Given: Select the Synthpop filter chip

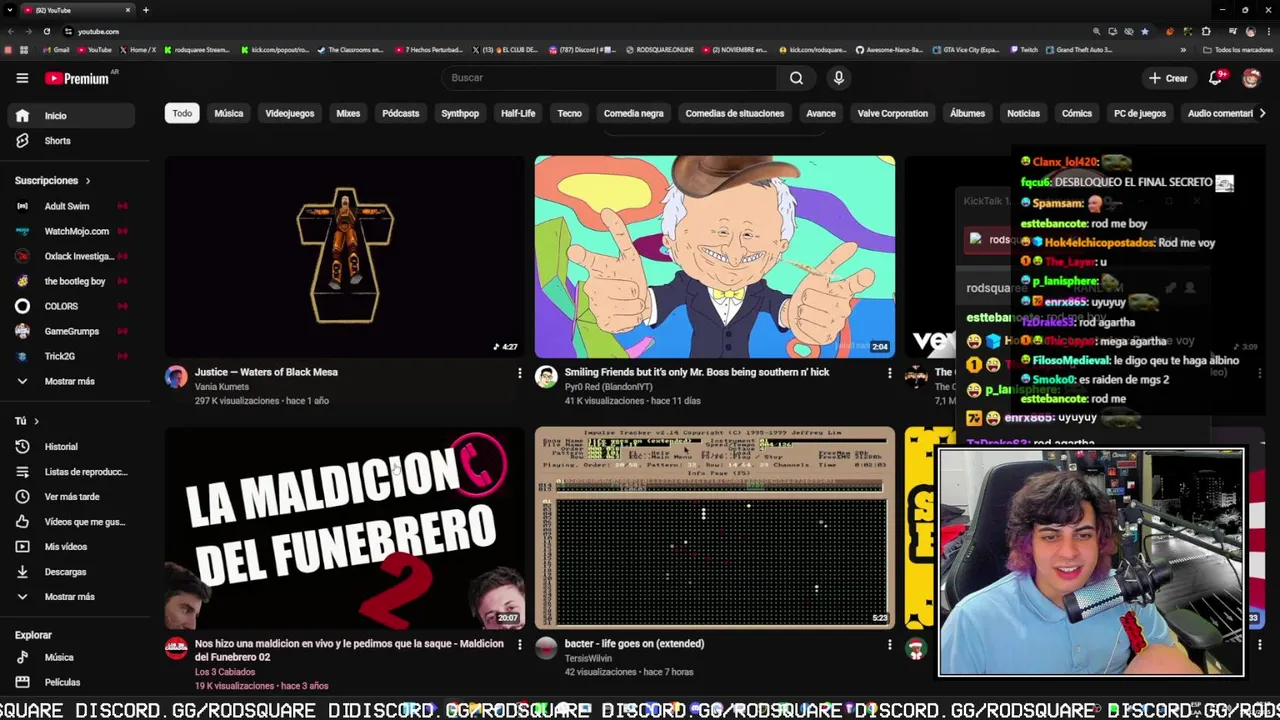Looking at the screenshot, I should point(460,113).
